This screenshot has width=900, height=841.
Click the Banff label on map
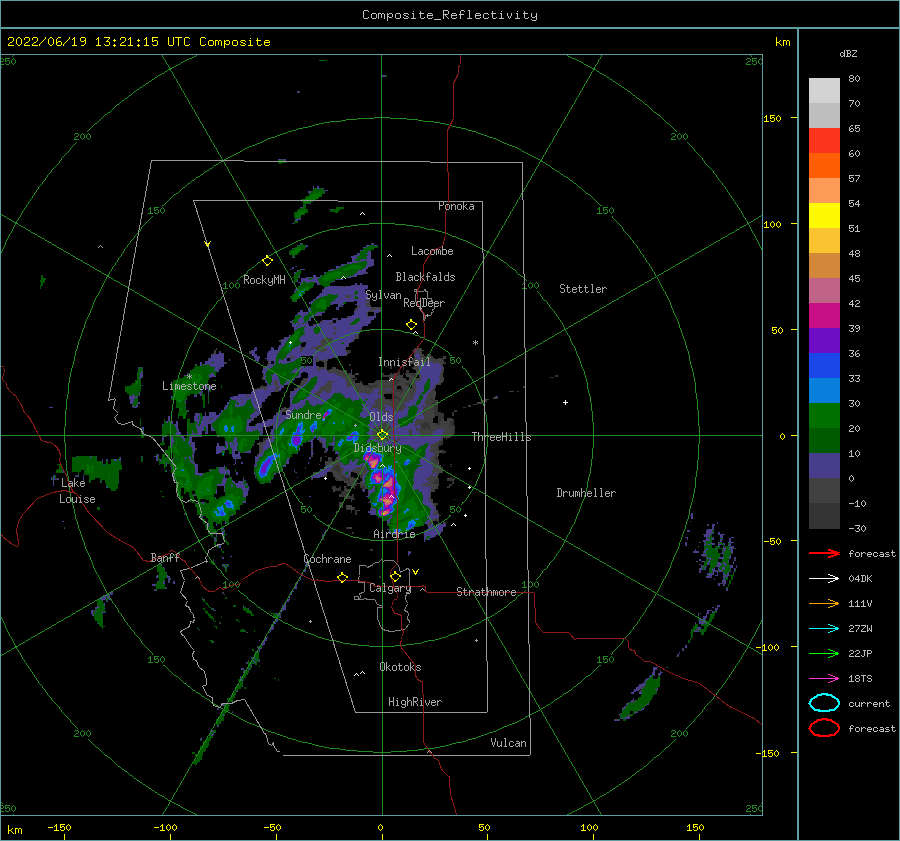(x=165, y=557)
